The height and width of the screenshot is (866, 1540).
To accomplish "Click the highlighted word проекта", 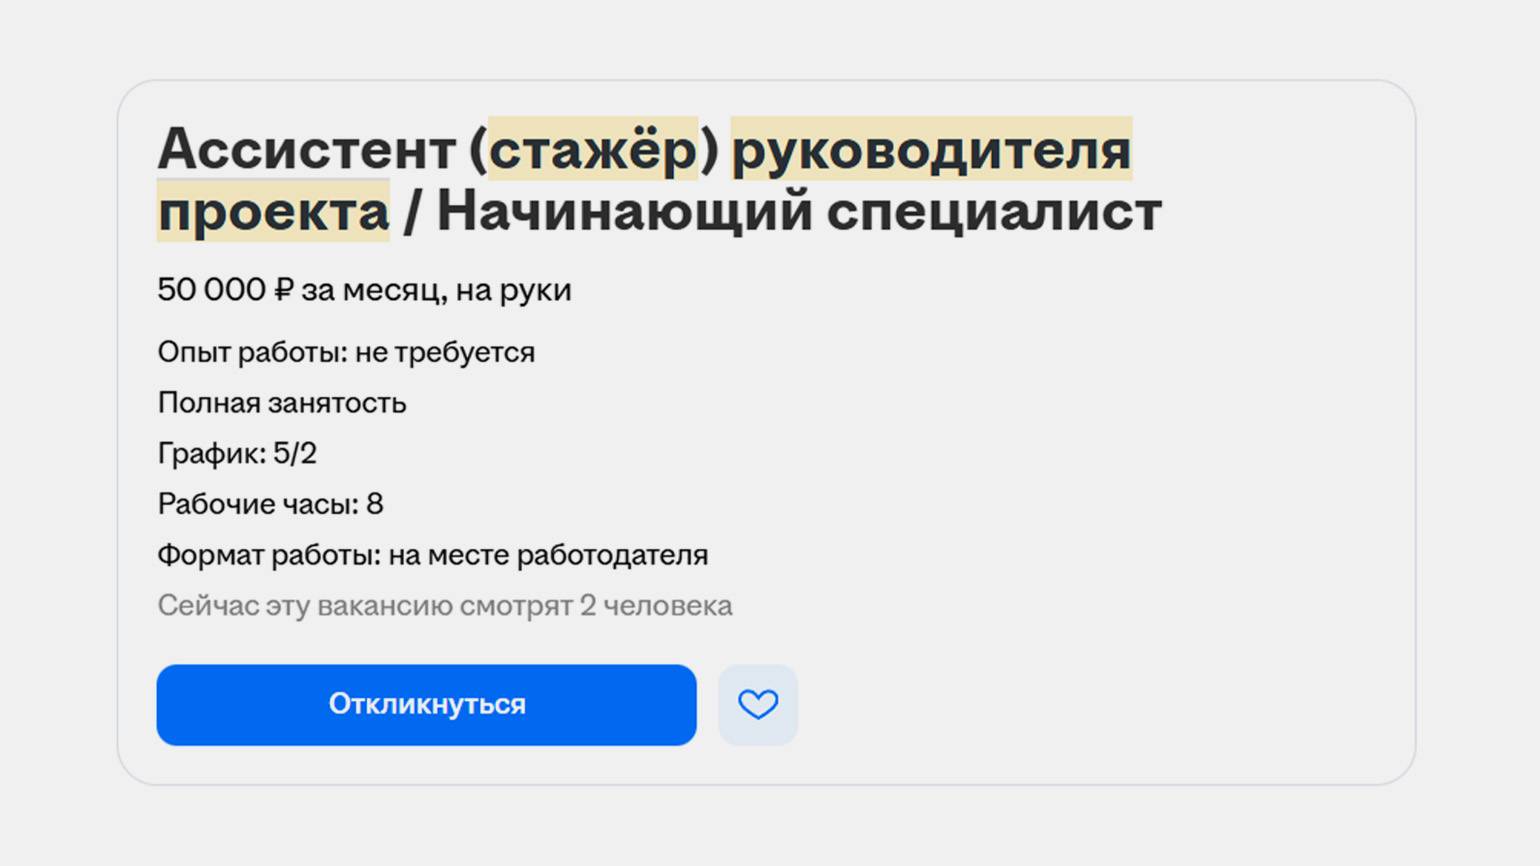I will click(273, 211).
